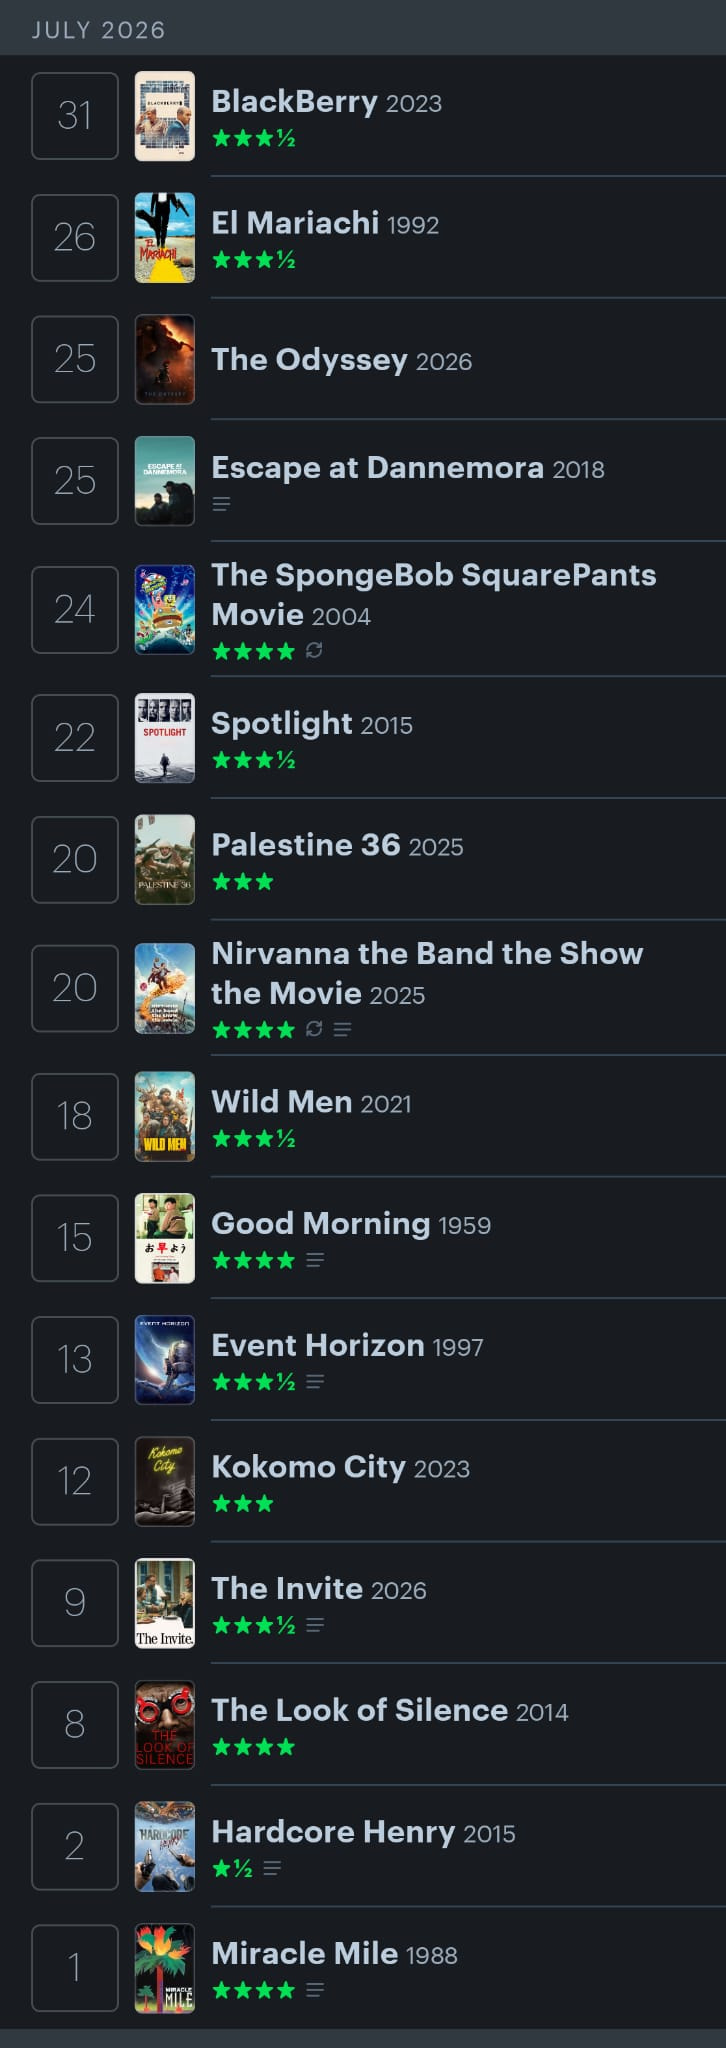The height and width of the screenshot is (2048, 726).
Task: Select day 18 date box for Wild Men
Action: pyautogui.click(x=75, y=1117)
